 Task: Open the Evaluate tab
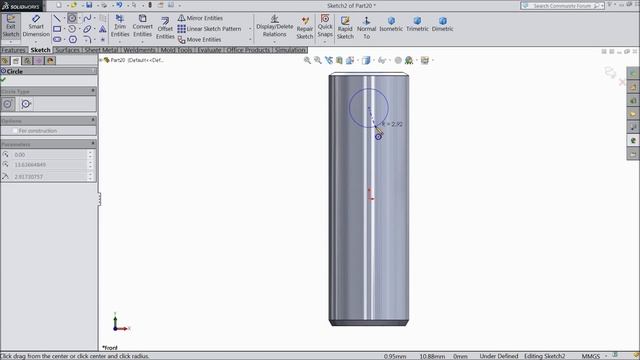pyautogui.click(x=209, y=50)
